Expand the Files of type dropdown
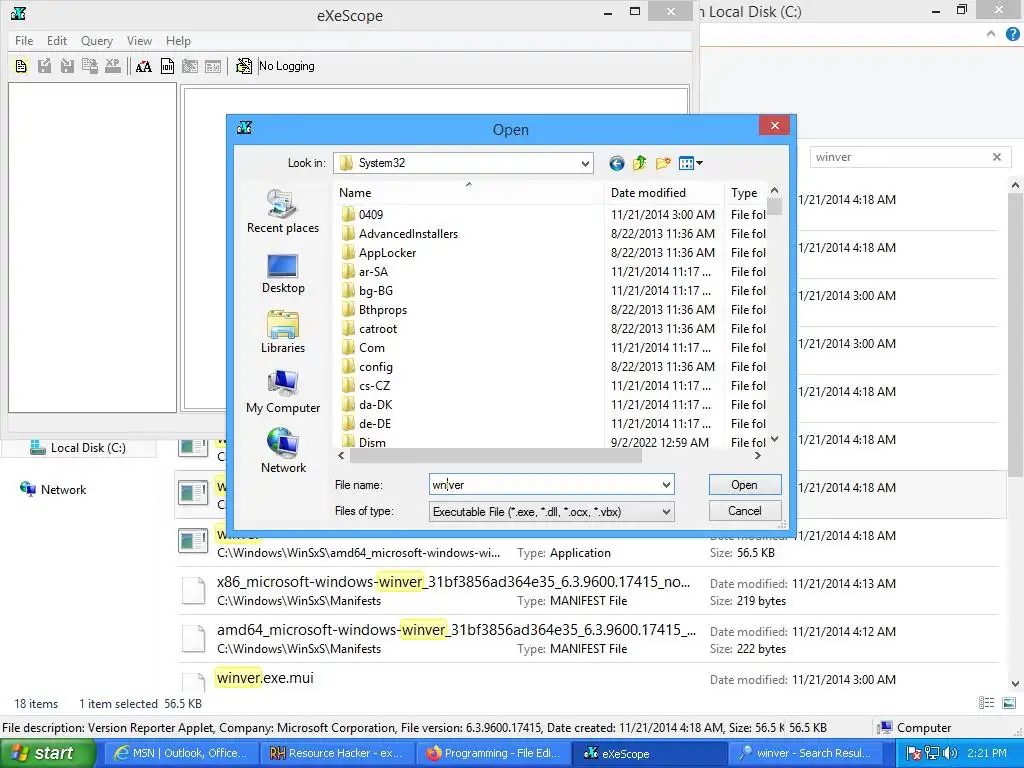The image size is (1024, 768). point(666,512)
